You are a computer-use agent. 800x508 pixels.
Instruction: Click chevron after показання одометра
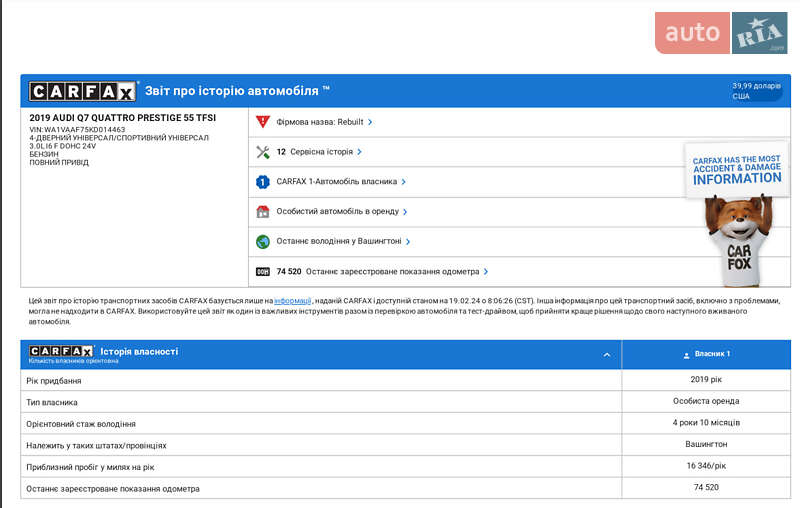pos(486,272)
